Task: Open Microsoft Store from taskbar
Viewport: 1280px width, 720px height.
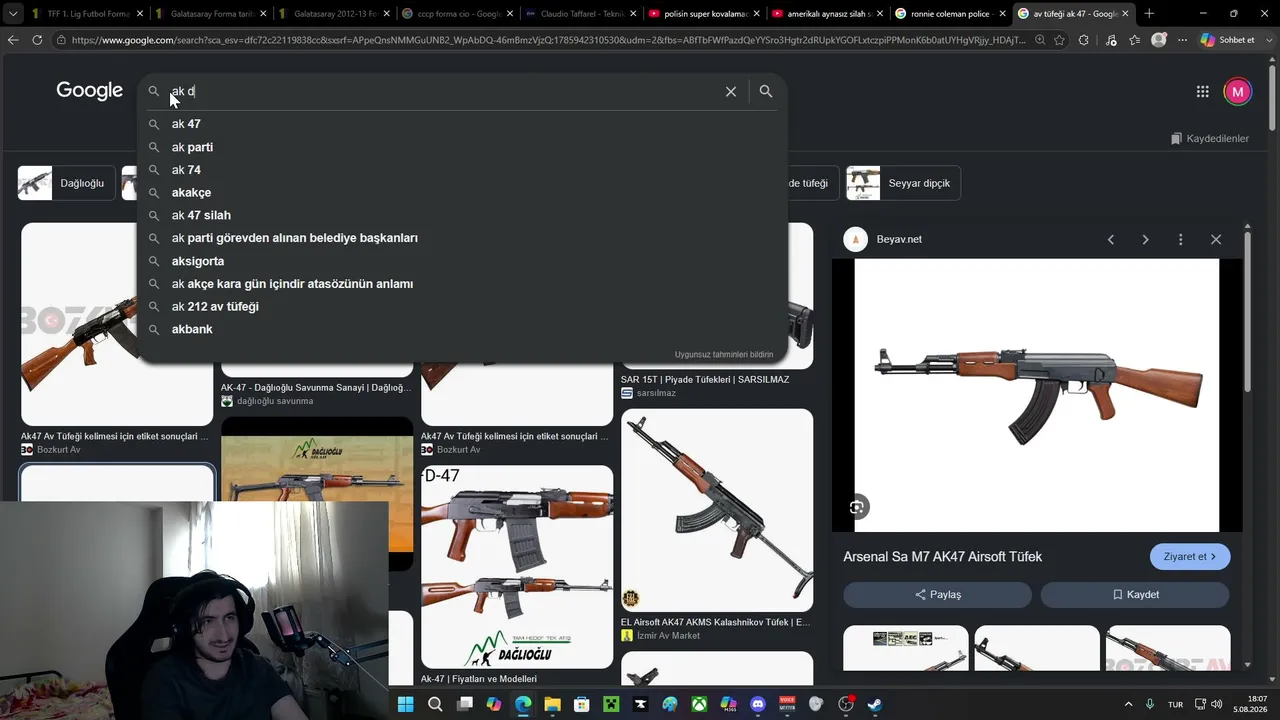Action: click(582, 704)
